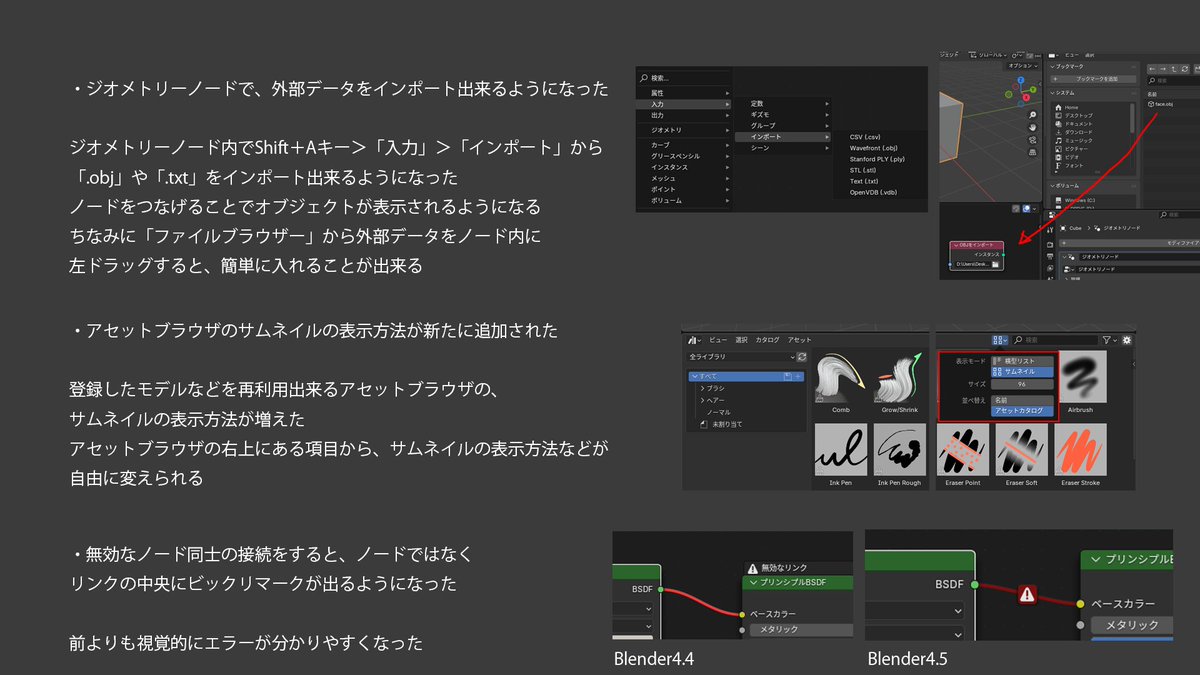Screen dimensions: 1200x675
Task: Click ブックマークを追加 button
Action: pos(1094,79)
